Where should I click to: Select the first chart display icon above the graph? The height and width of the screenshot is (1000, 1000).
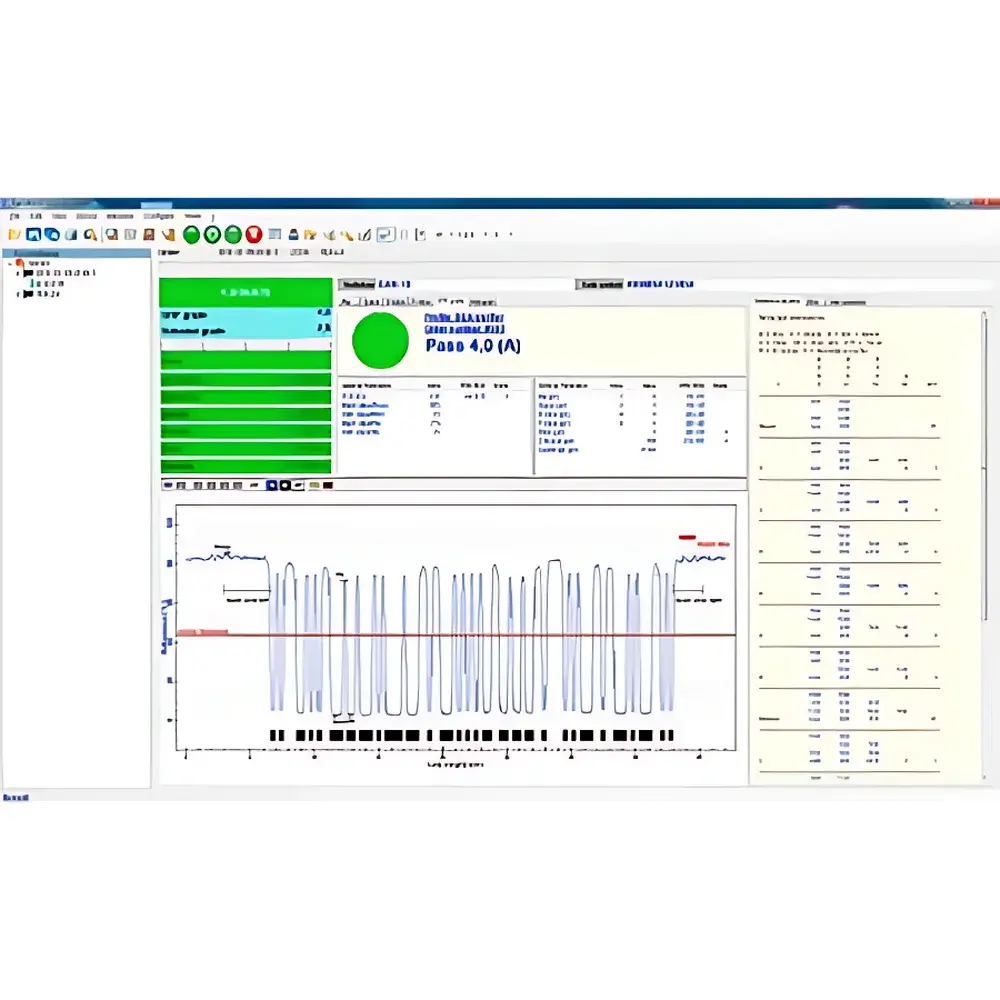pyautogui.click(x=168, y=485)
